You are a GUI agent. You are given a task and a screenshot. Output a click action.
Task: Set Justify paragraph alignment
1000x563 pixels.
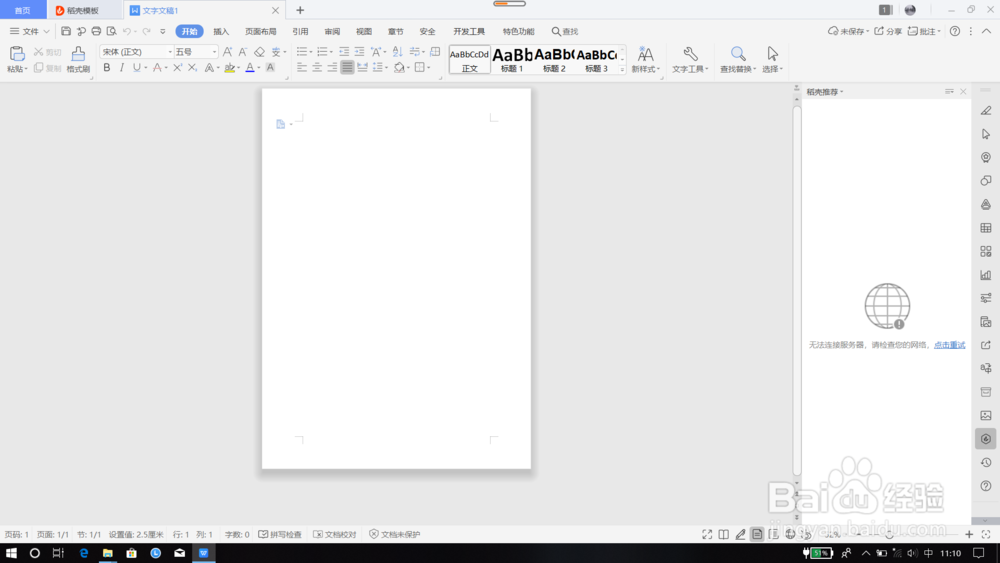point(347,68)
